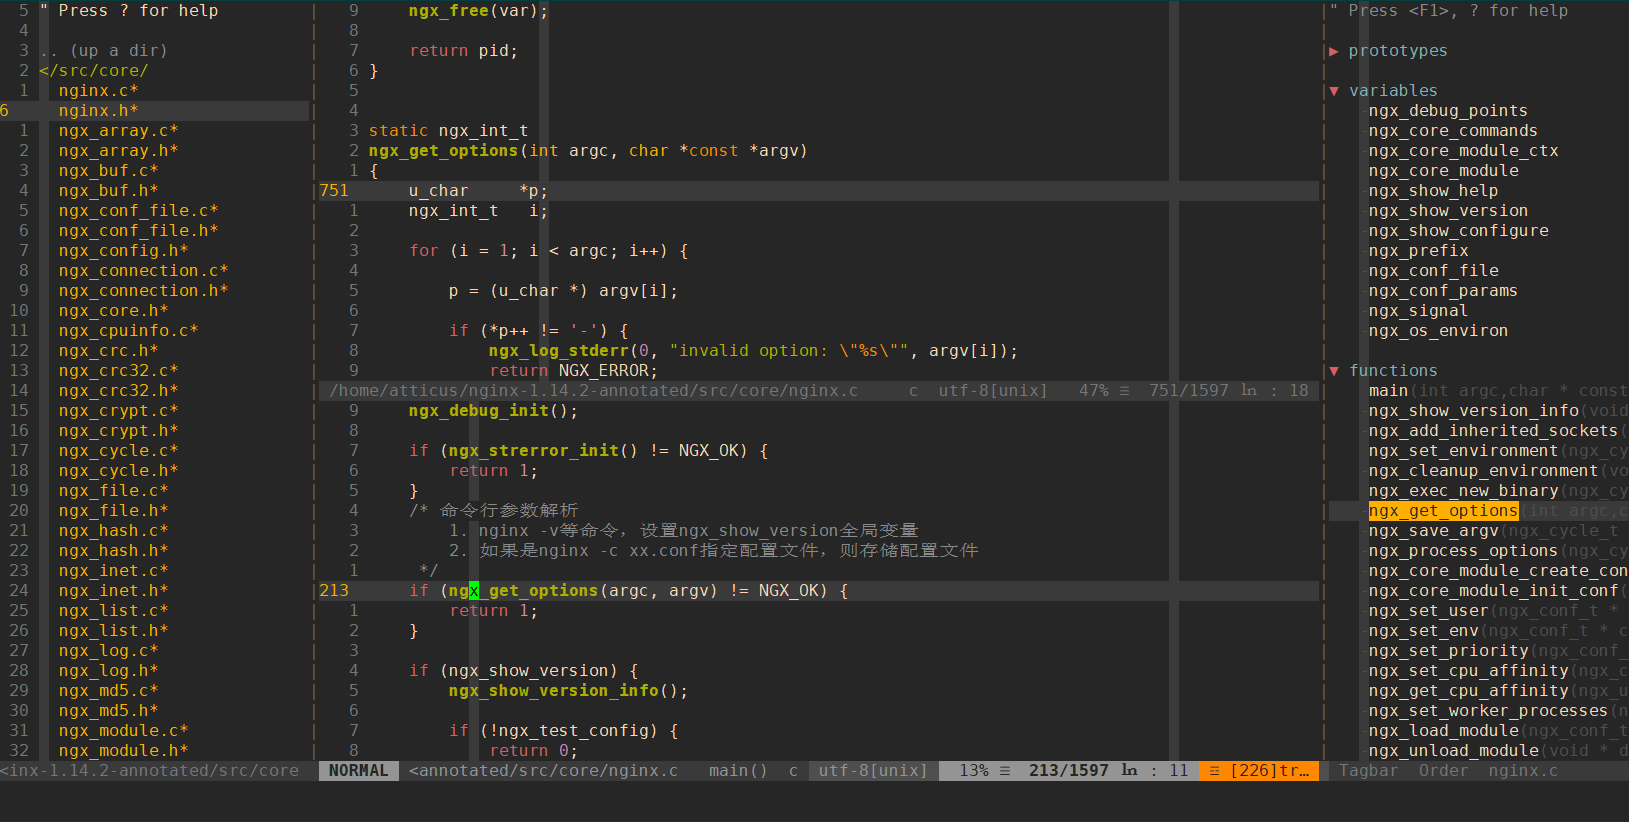The height and width of the screenshot is (822, 1629).
Task: Click ngx_show_version_info() call in lower split
Action: [x=568, y=691]
